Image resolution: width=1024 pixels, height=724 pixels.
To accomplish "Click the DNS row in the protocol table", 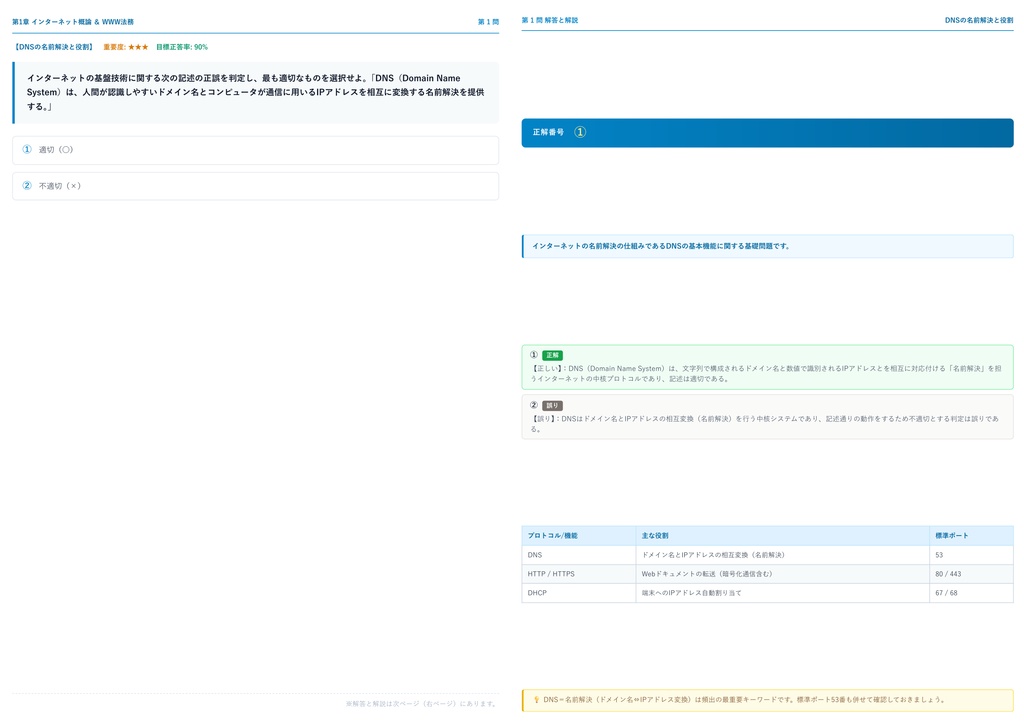I will (x=767, y=555).
